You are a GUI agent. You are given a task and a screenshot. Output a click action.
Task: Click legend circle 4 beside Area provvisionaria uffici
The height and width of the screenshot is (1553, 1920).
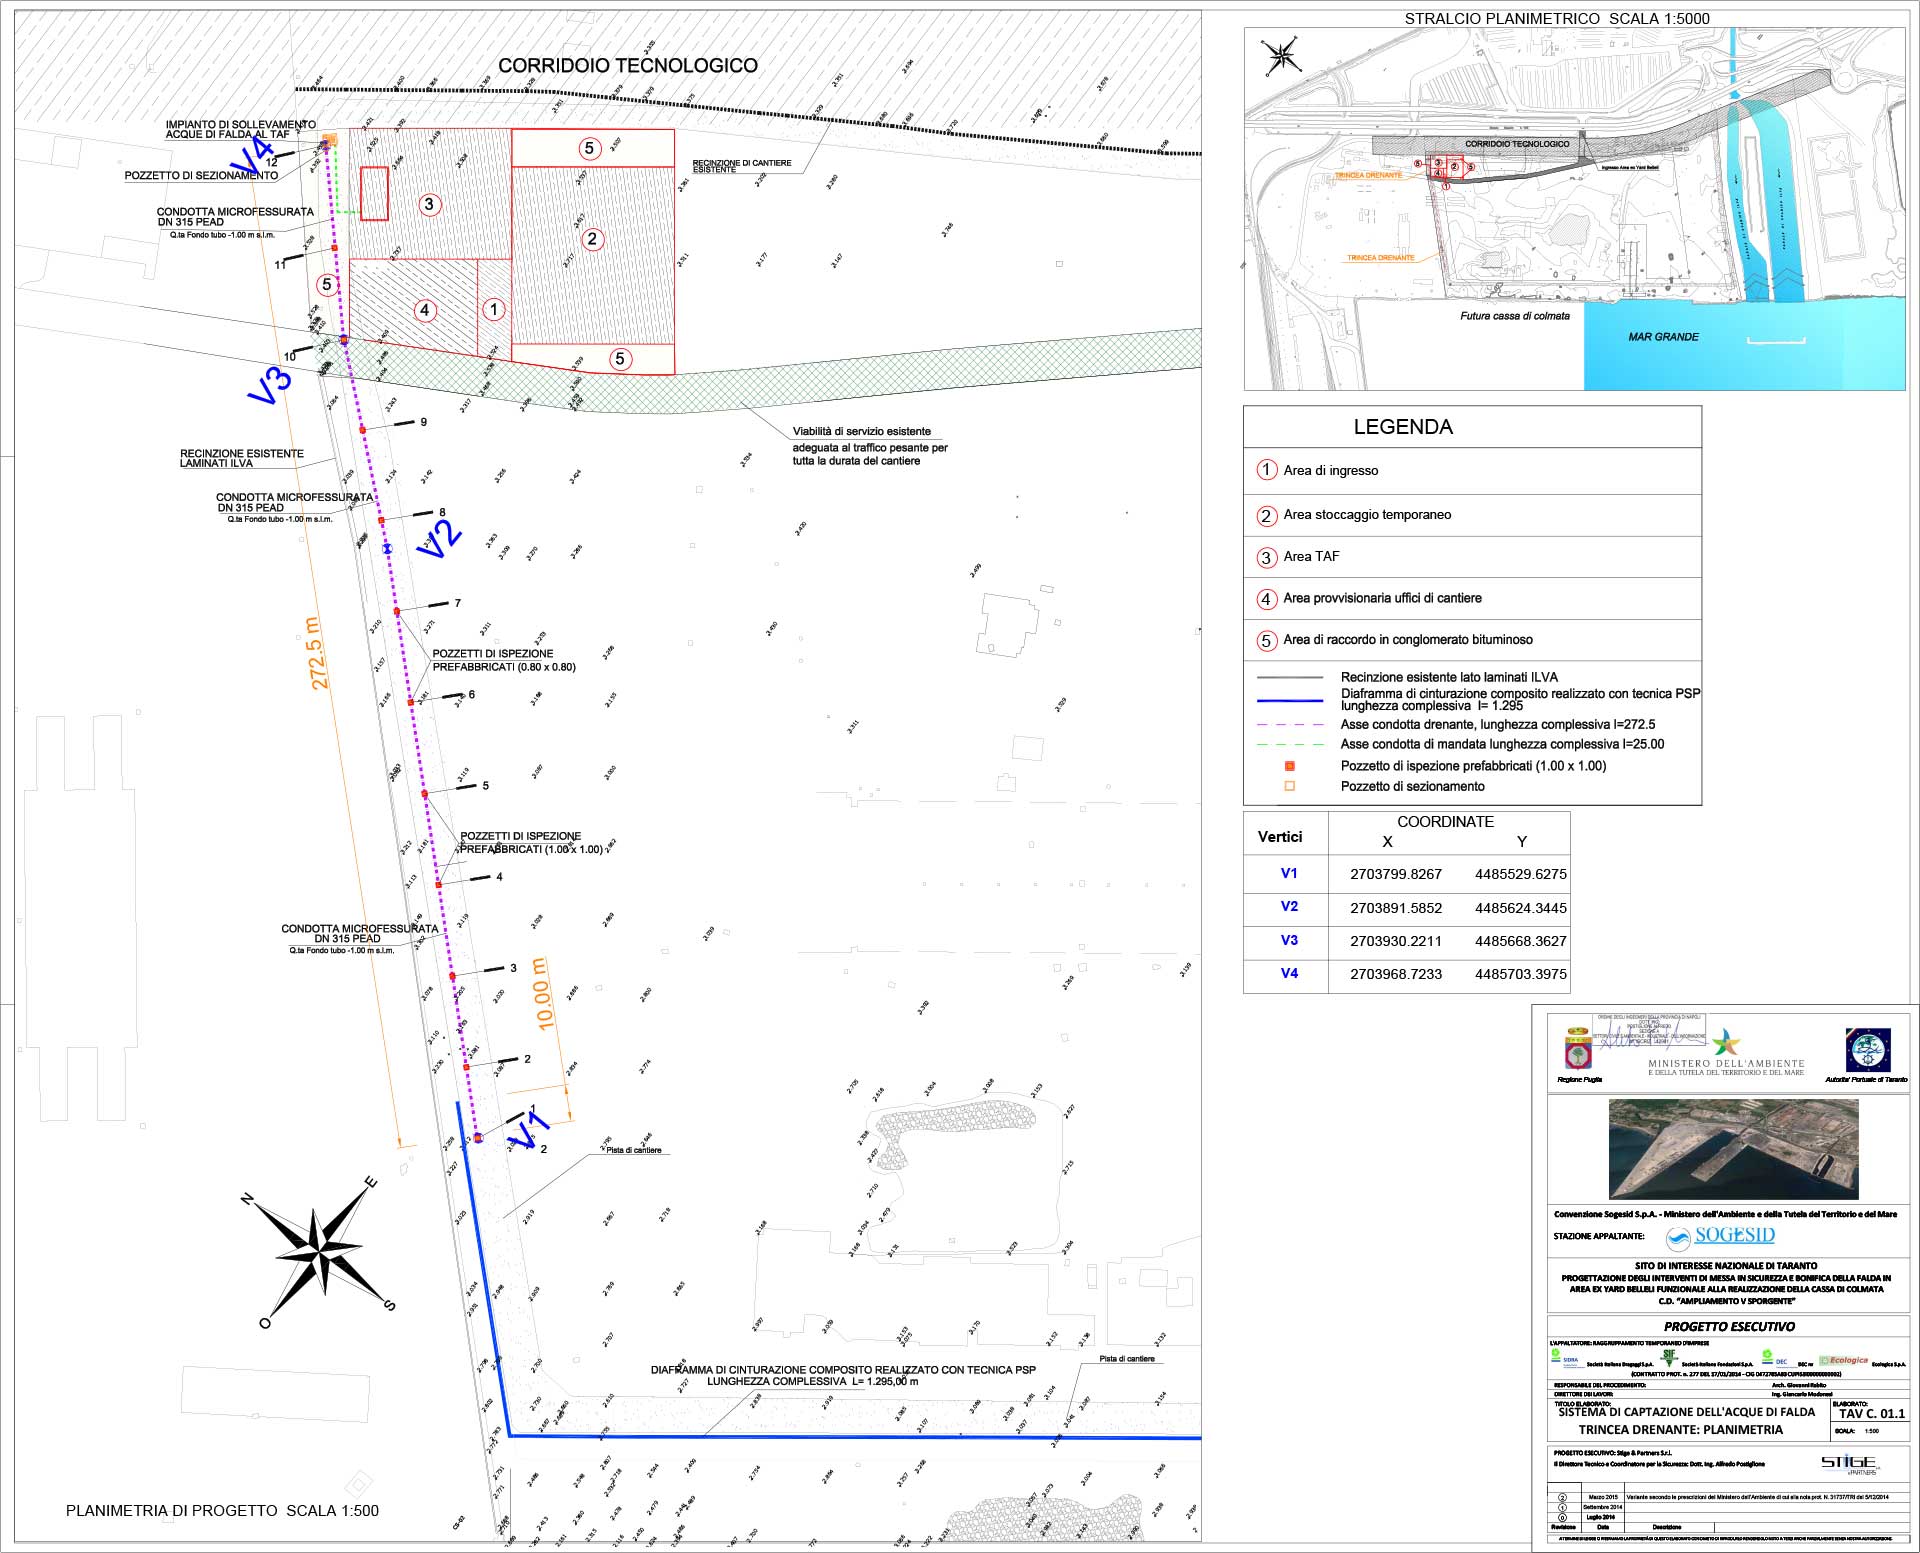pyautogui.click(x=1266, y=599)
